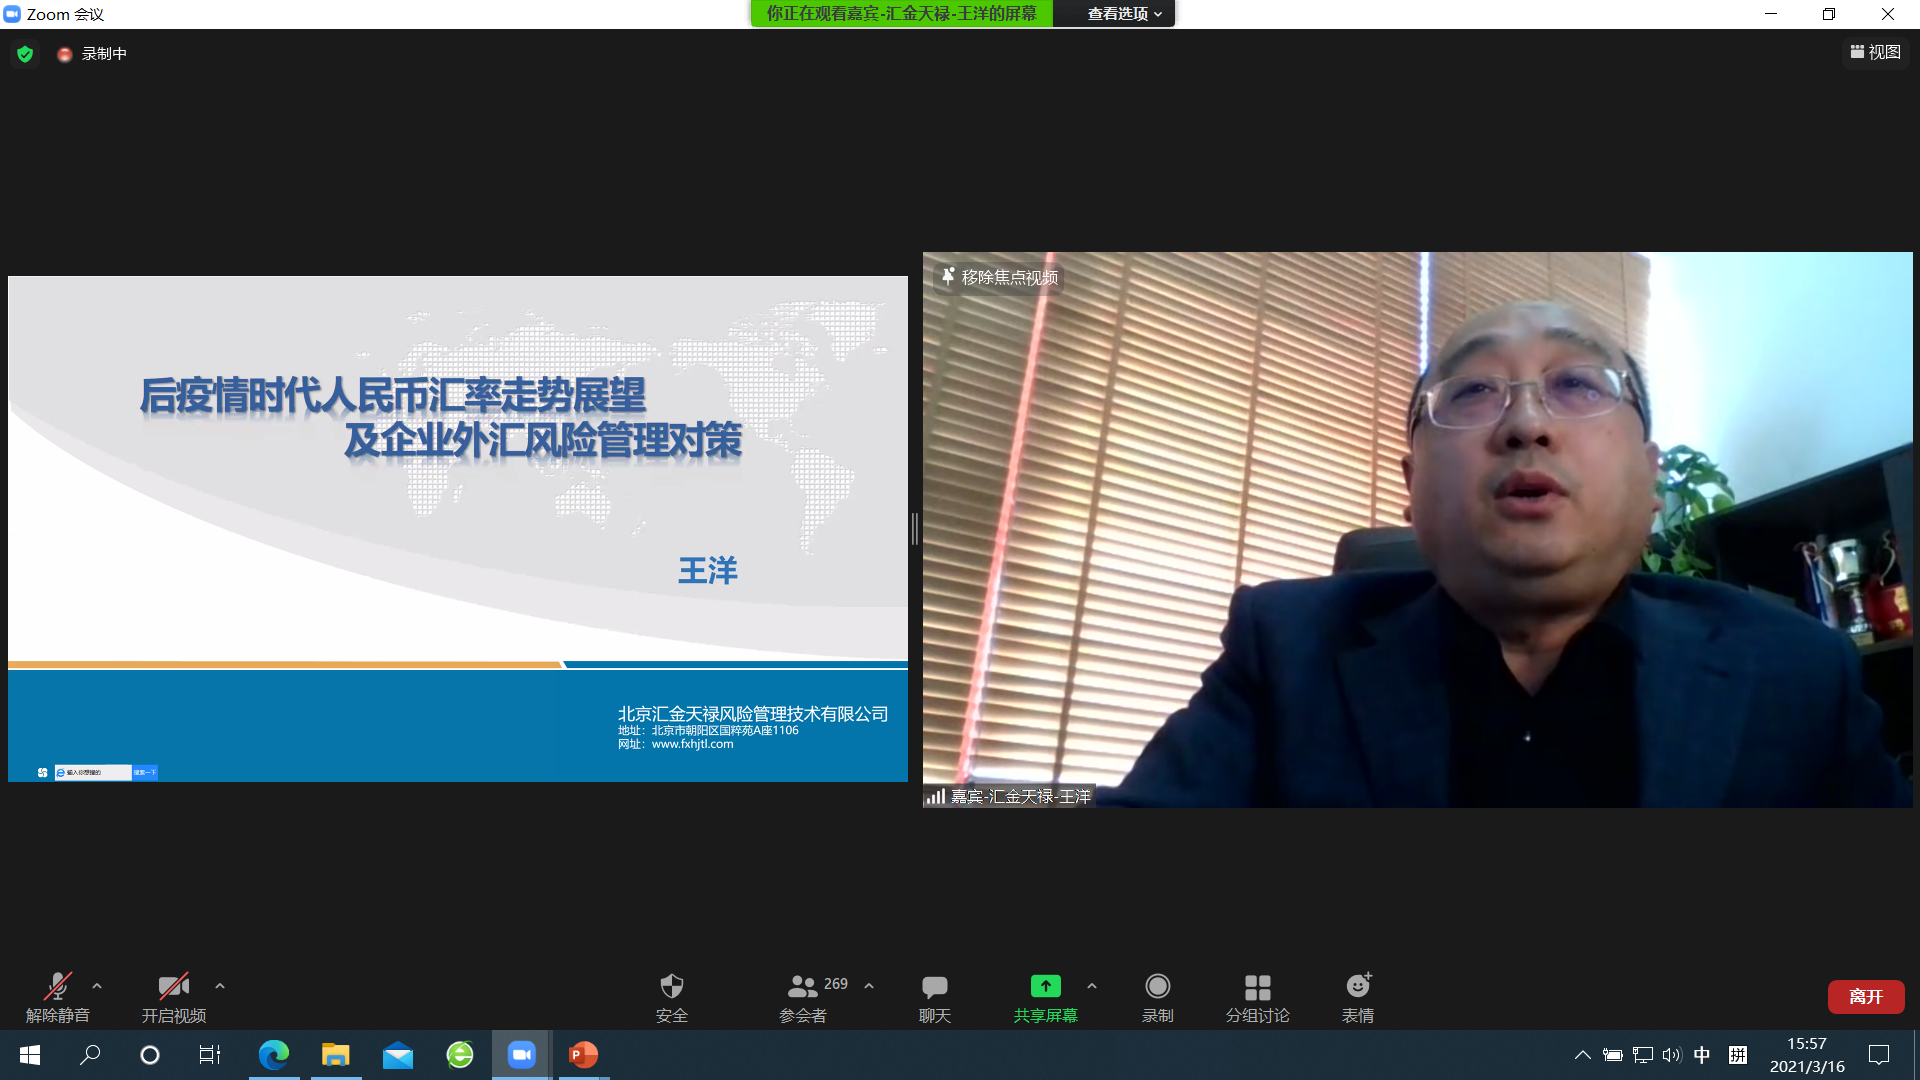This screenshot has width=1920, height=1080.
Task: Open the Security (安全) shield icon
Action: coord(671,987)
